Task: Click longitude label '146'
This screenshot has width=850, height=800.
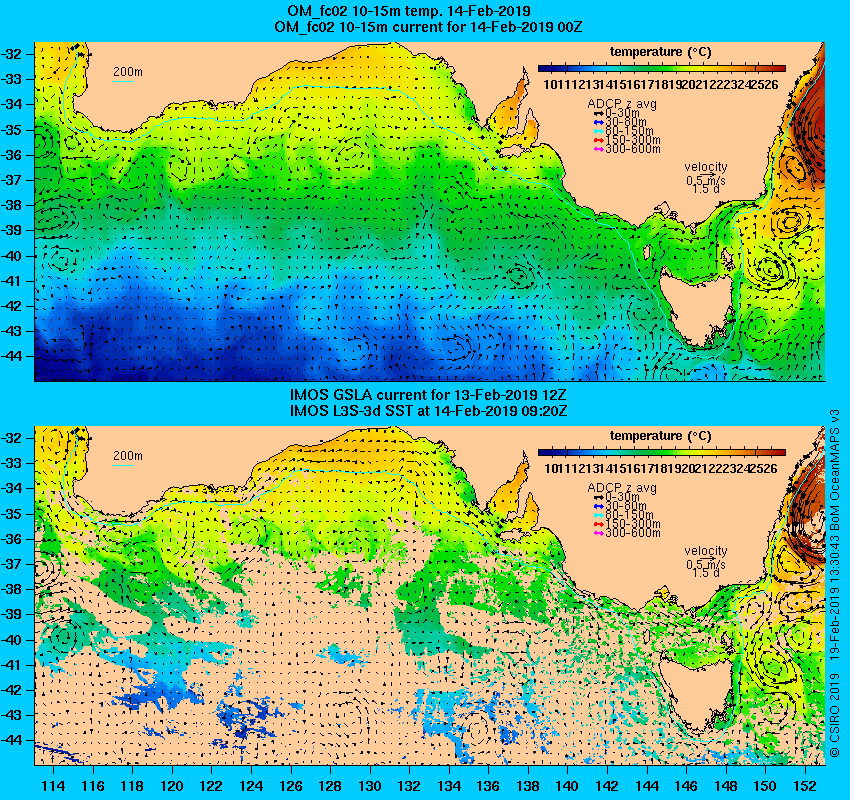Action: (x=686, y=785)
